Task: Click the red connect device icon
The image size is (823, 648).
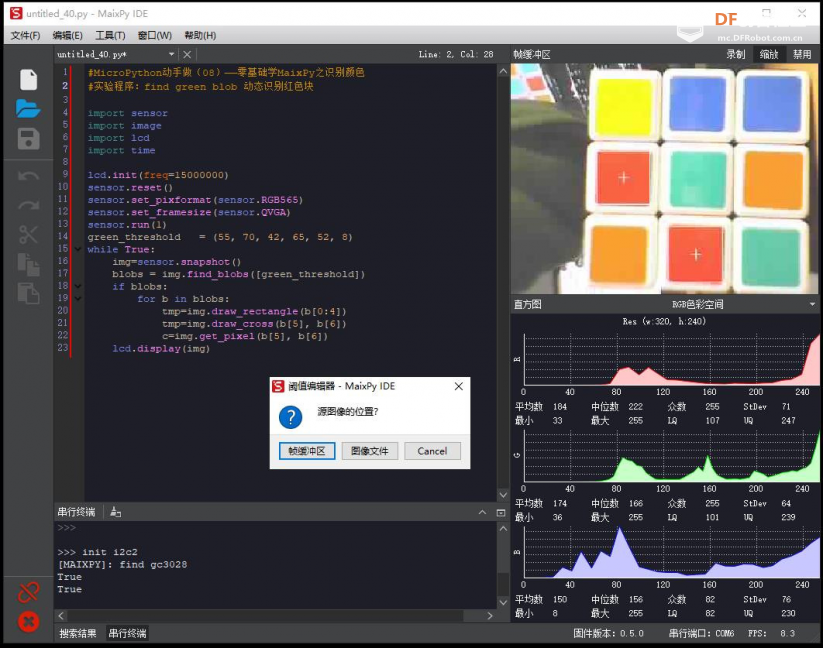Action: coord(28,592)
